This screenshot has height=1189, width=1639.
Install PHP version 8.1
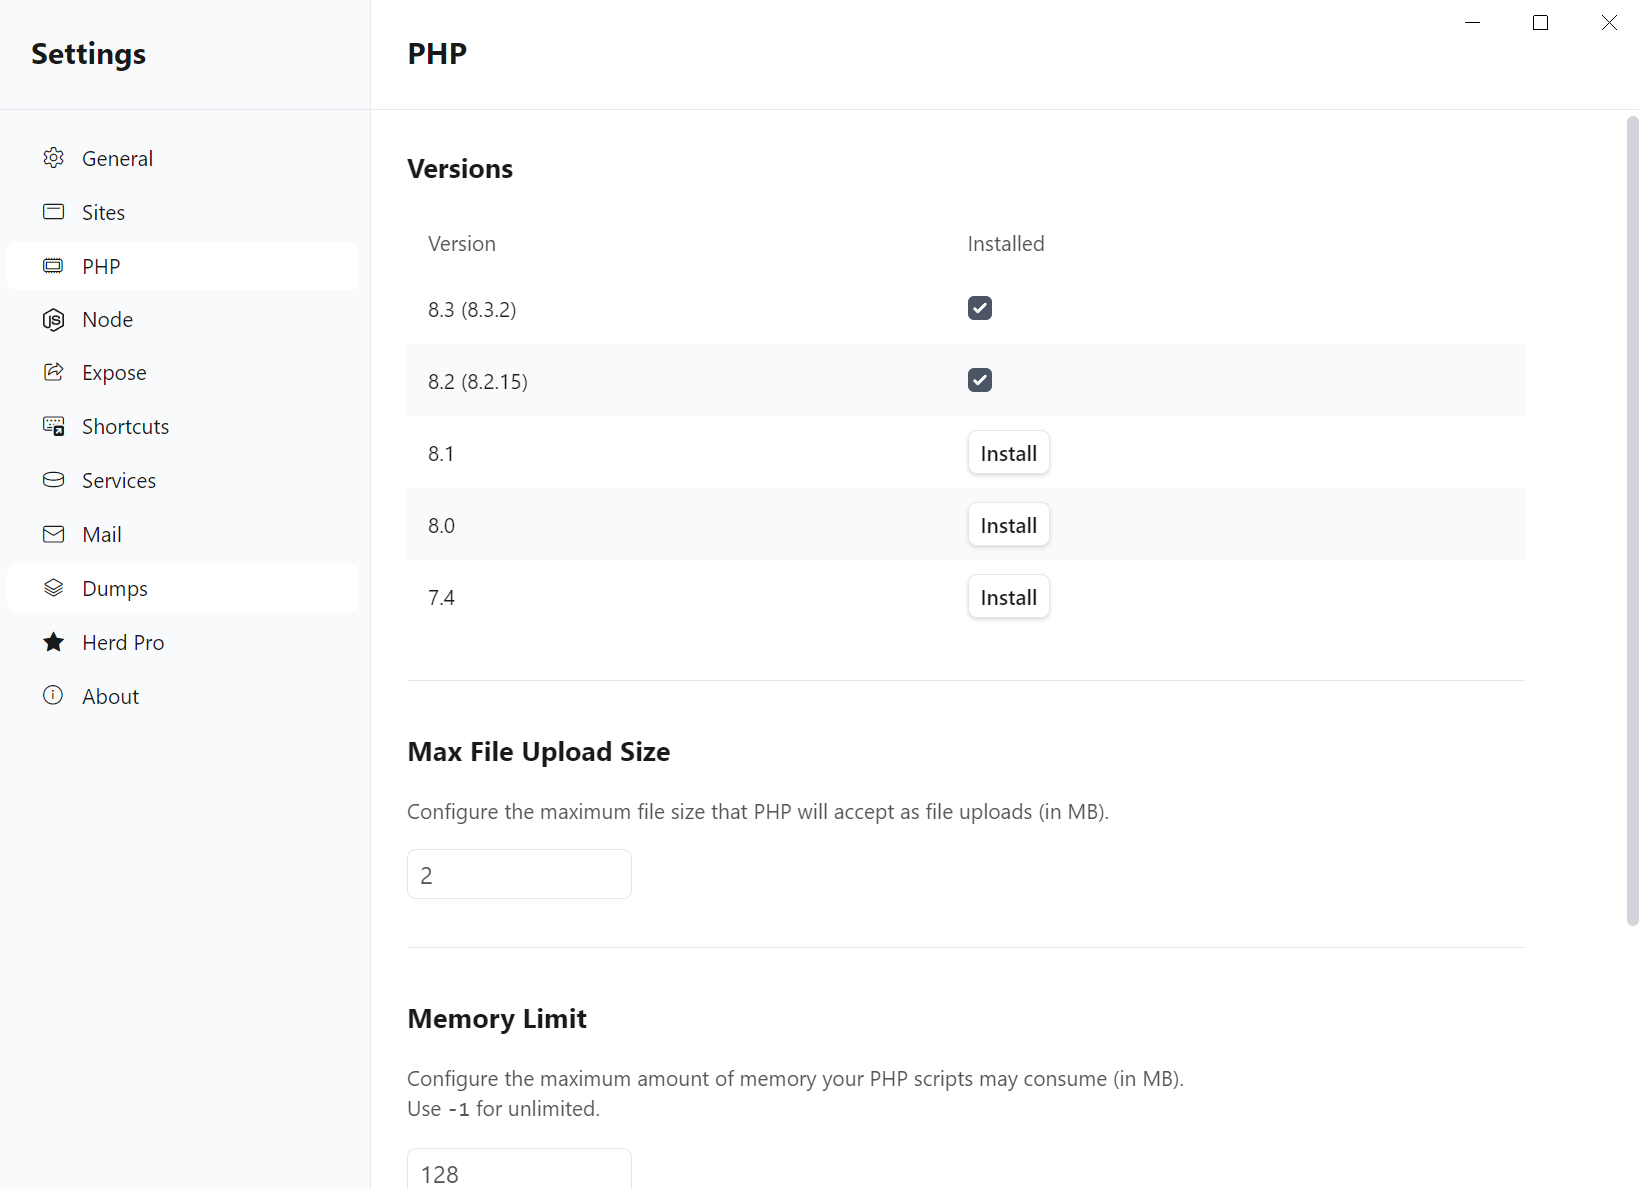point(1008,452)
